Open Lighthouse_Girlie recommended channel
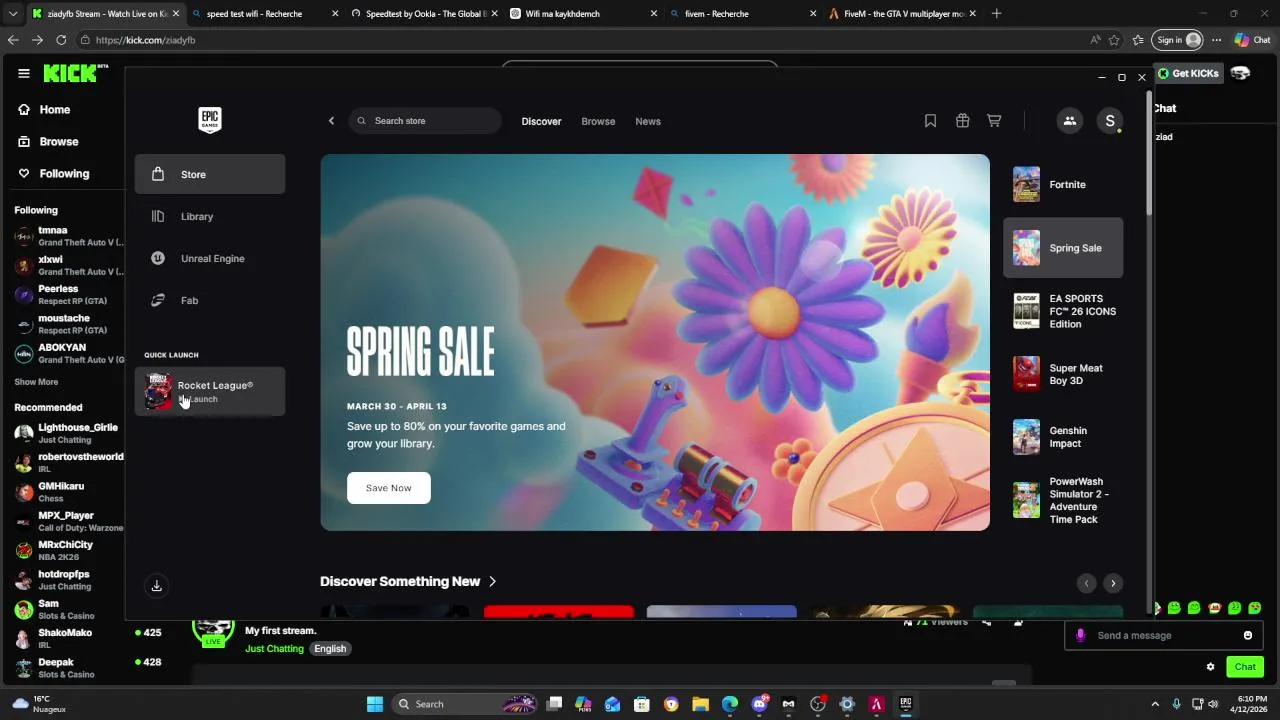Viewport: 1280px width, 720px height. pyautogui.click(x=68, y=433)
